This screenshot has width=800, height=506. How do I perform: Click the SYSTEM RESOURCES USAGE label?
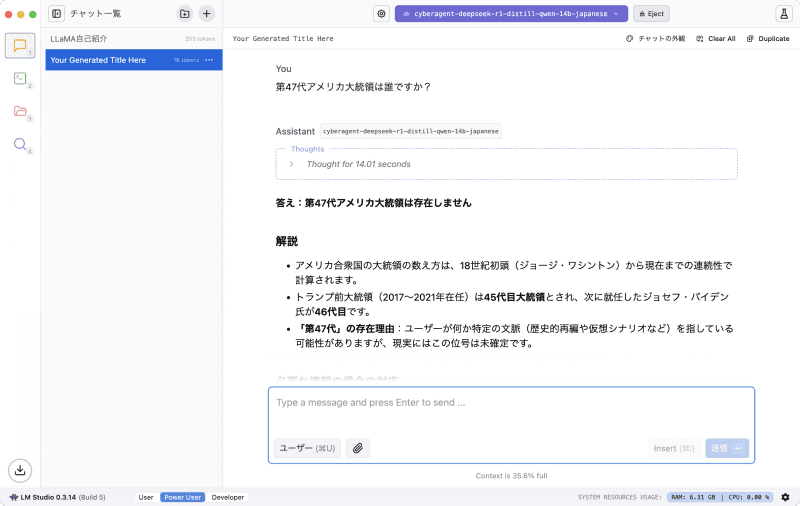point(619,497)
